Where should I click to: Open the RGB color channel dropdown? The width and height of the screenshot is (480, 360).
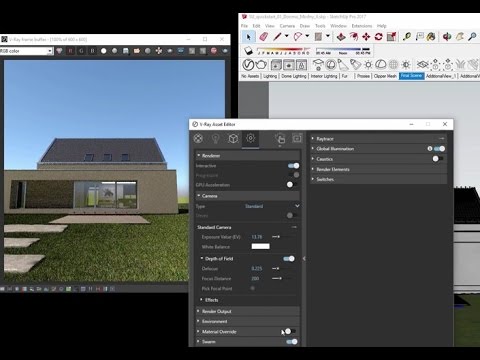(x=26, y=51)
